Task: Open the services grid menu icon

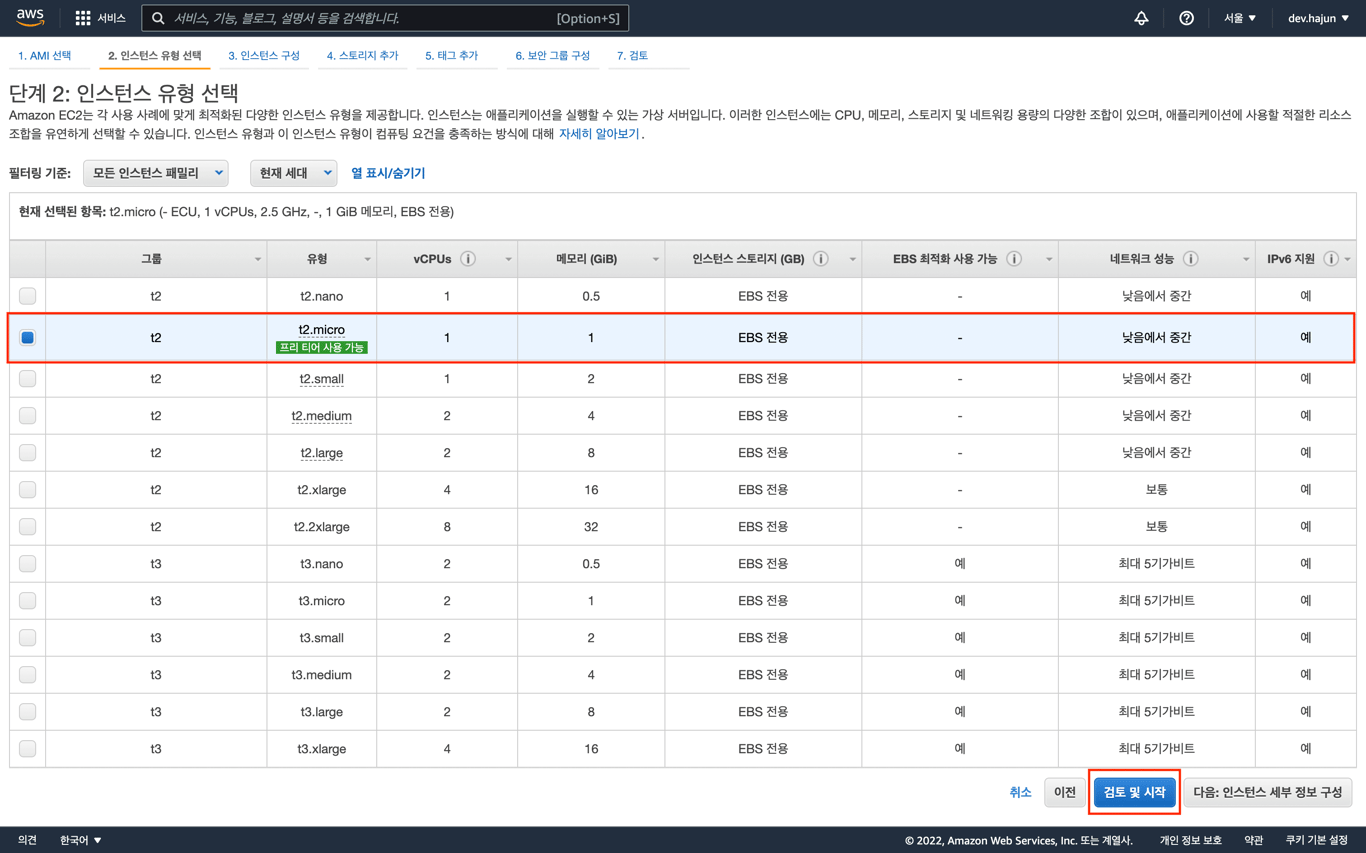Action: [83, 18]
